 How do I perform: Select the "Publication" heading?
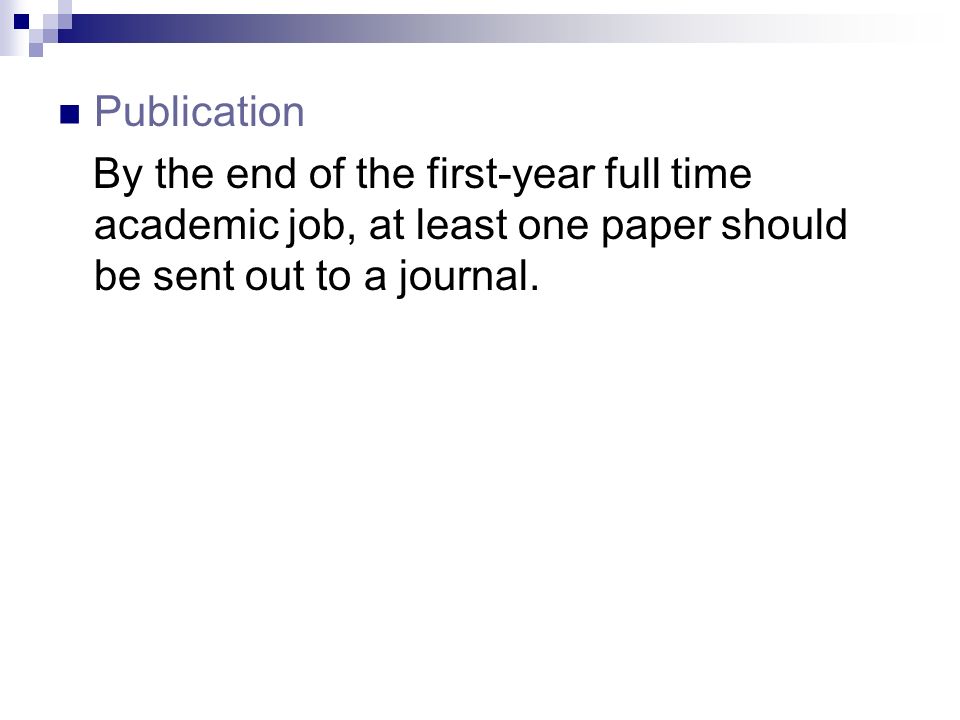tap(199, 111)
